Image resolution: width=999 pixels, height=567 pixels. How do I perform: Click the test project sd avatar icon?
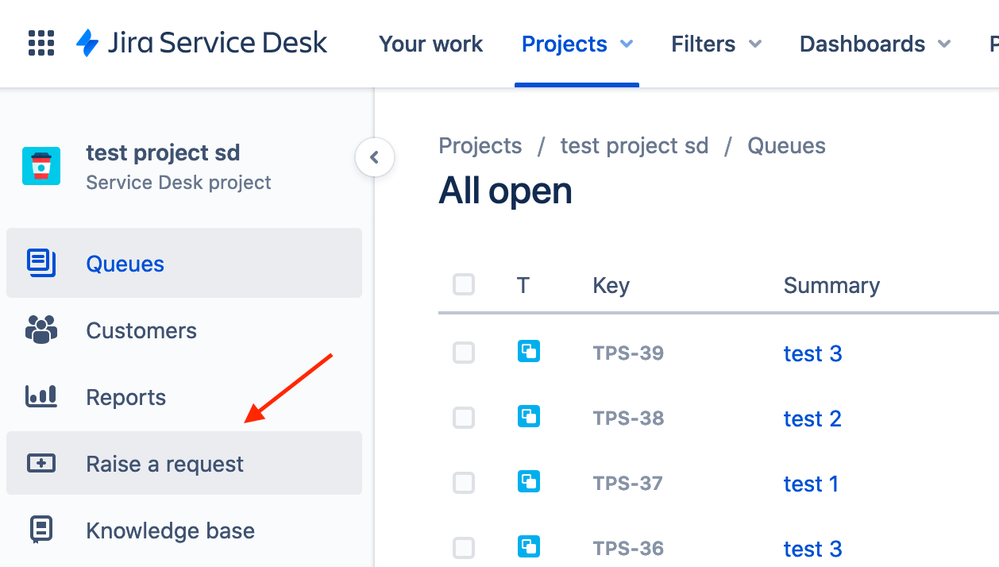click(x=41, y=166)
